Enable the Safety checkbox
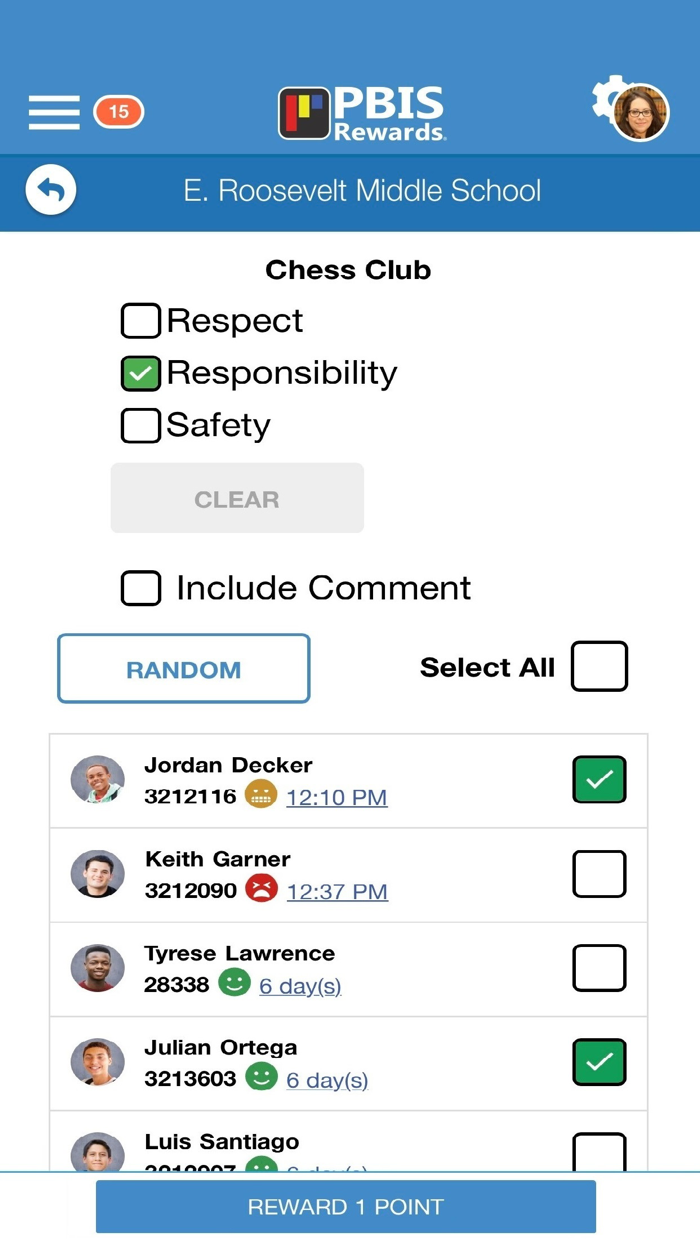700x1244 pixels. point(141,426)
